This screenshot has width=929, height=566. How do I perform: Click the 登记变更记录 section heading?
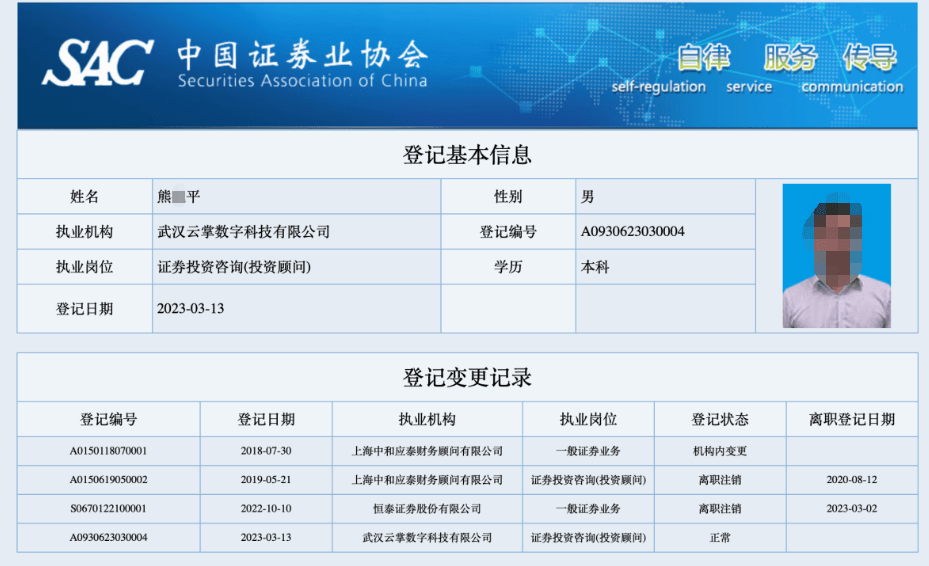(x=467, y=377)
